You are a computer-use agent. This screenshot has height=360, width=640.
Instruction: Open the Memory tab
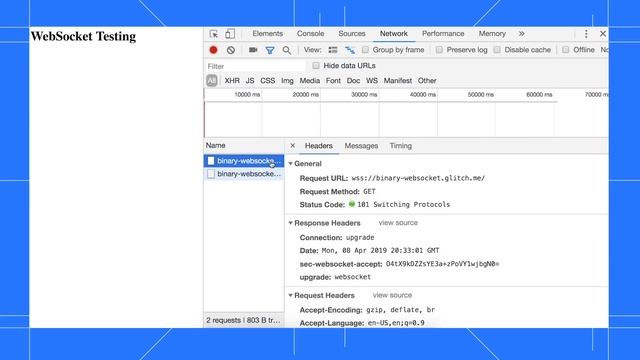(492, 34)
